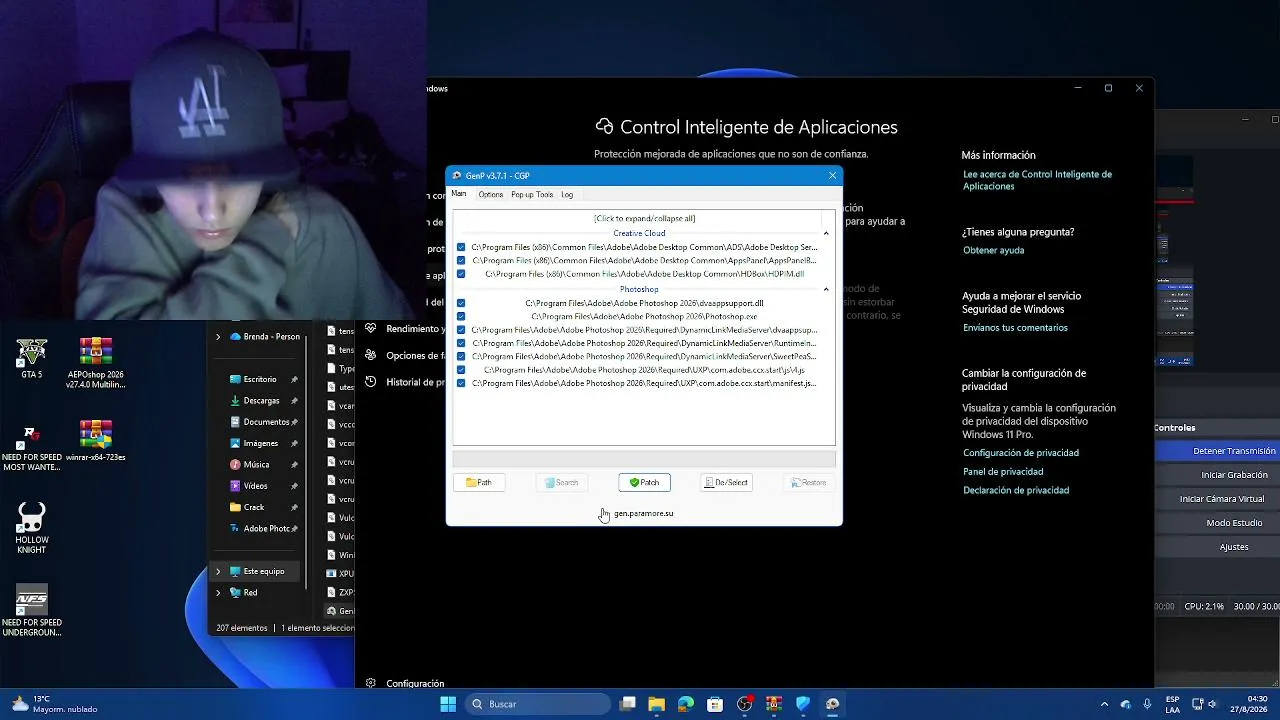Select the winrar-x64-723es installer icon
This screenshot has height=720, width=1280.
click(95, 441)
